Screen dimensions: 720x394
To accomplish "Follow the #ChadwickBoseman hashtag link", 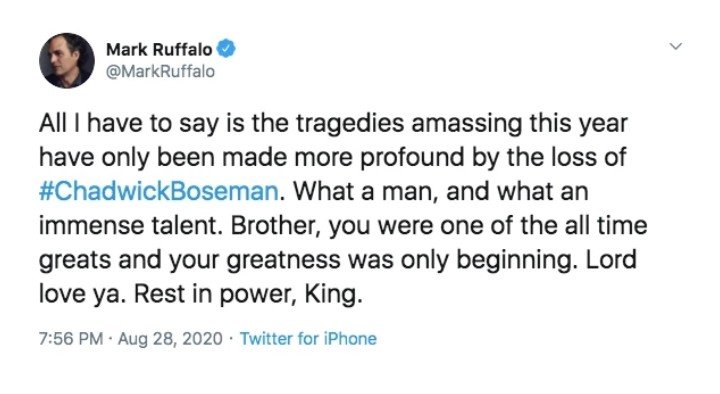I will (x=158, y=191).
